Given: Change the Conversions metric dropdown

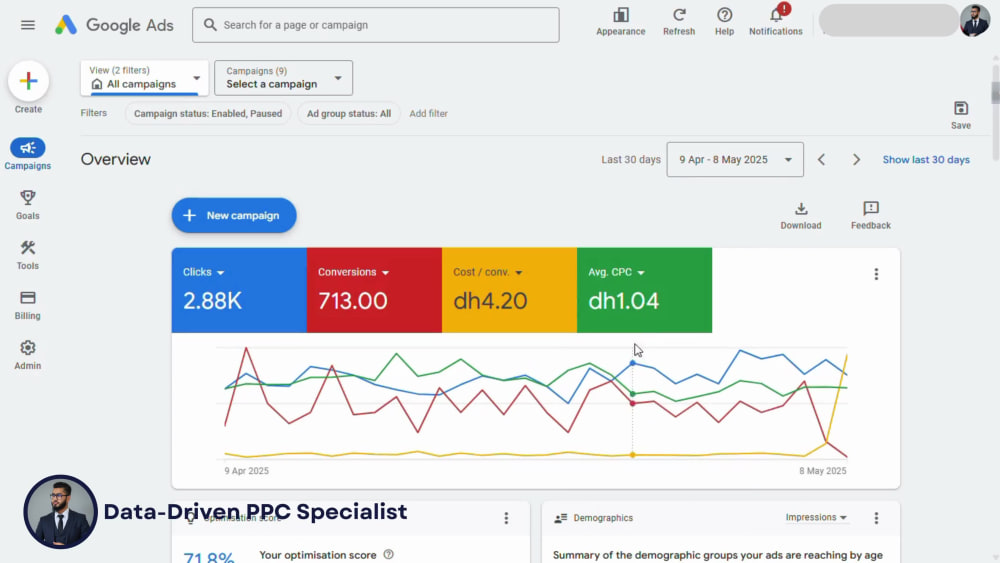Looking at the screenshot, I should [353, 272].
